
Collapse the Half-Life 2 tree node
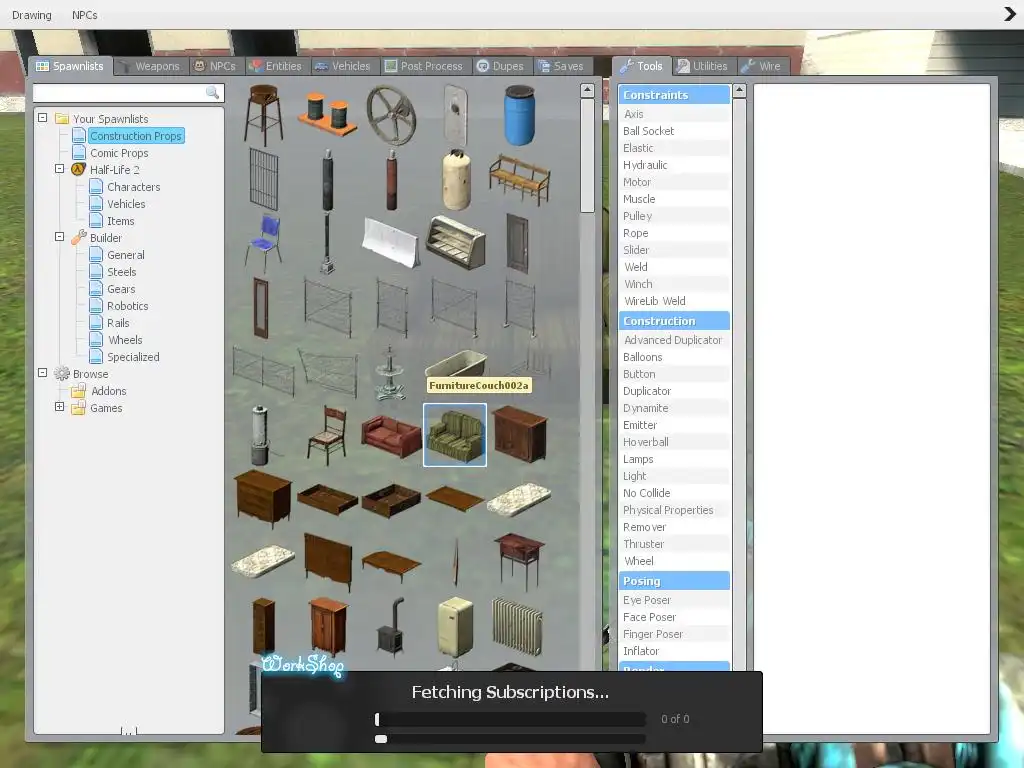coord(59,168)
